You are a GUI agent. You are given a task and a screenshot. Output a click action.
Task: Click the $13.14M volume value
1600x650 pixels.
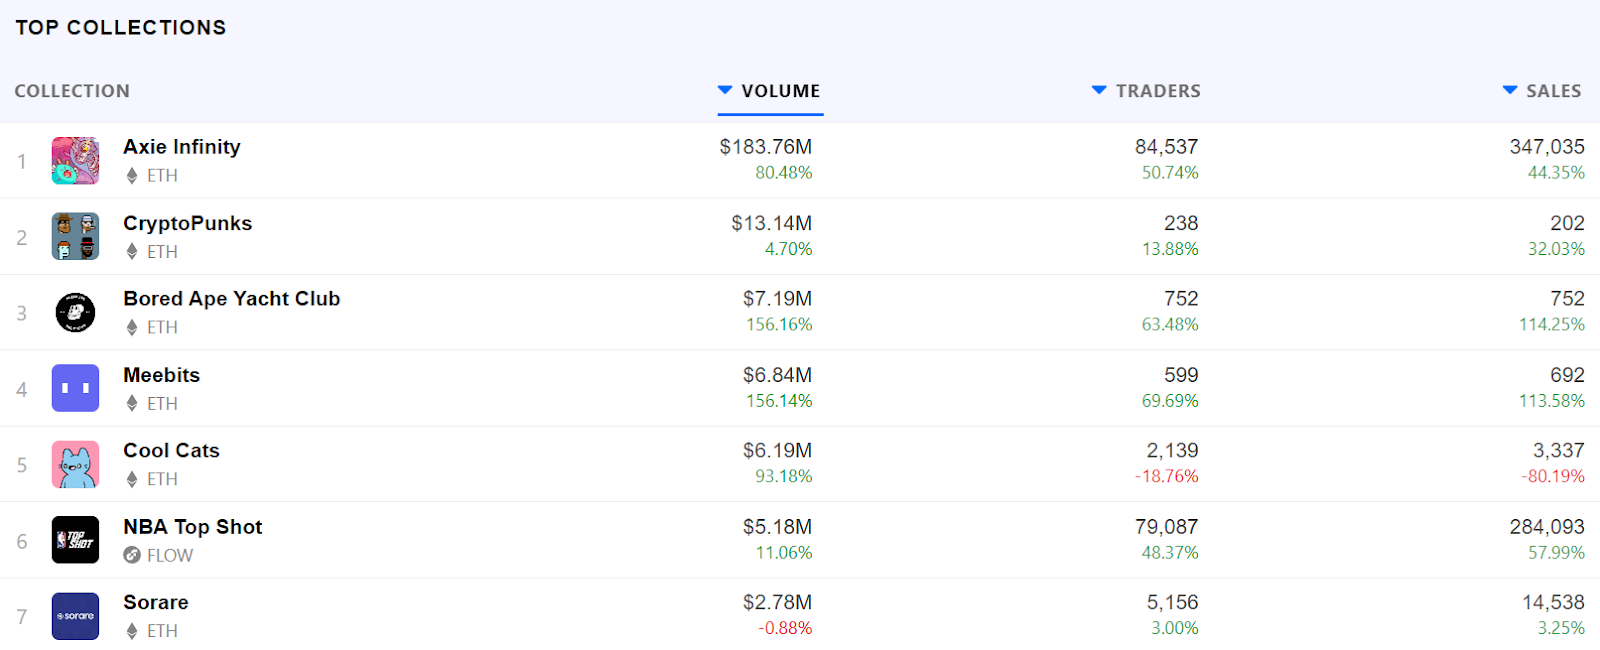point(772,223)
